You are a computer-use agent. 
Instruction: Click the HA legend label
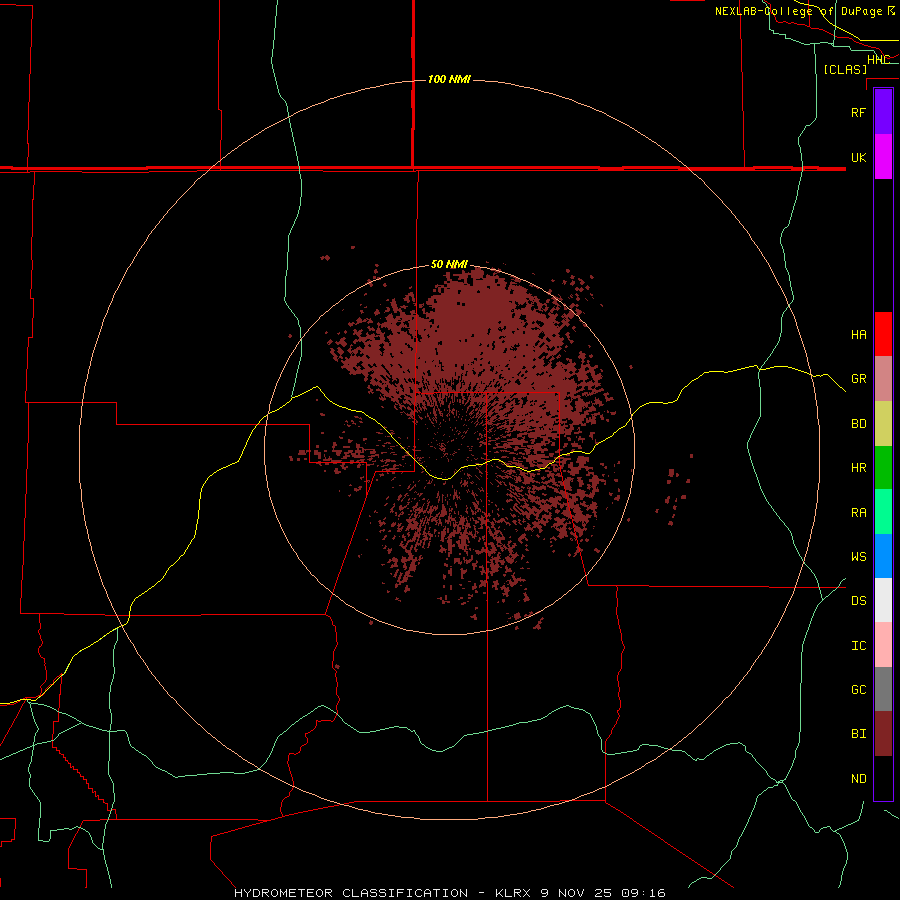[858, 334]
